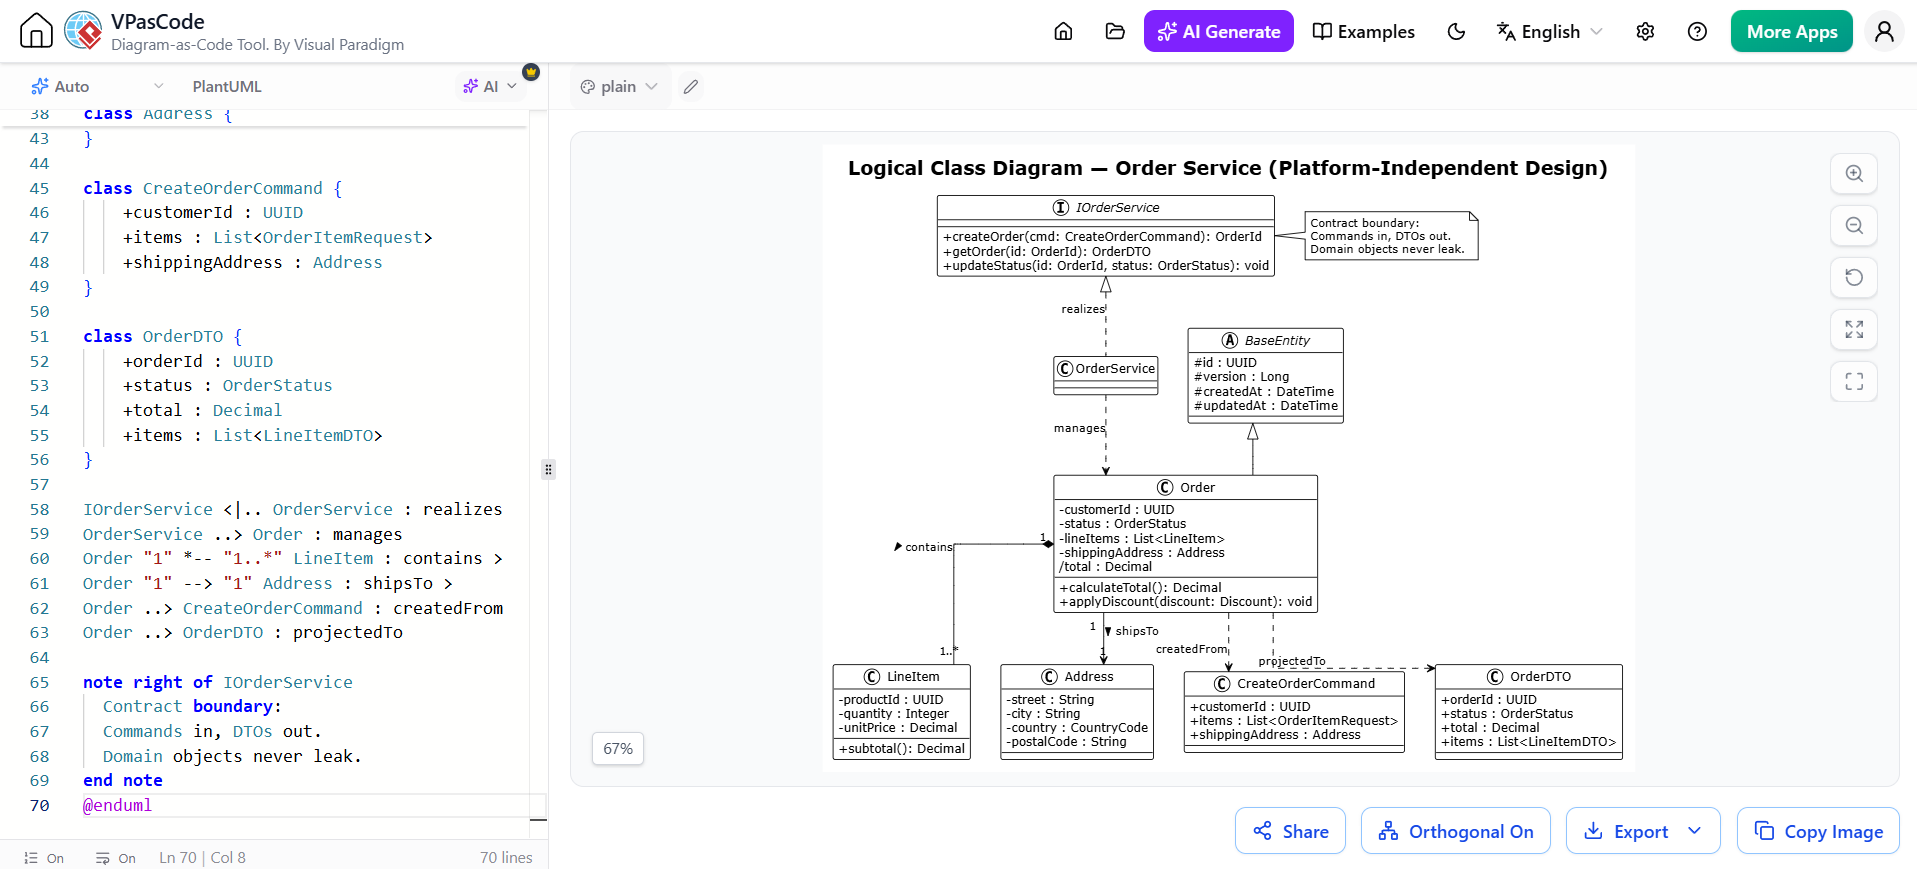
Task: Click the 'class OrderDTO {' code line
Action: point(162,336)
